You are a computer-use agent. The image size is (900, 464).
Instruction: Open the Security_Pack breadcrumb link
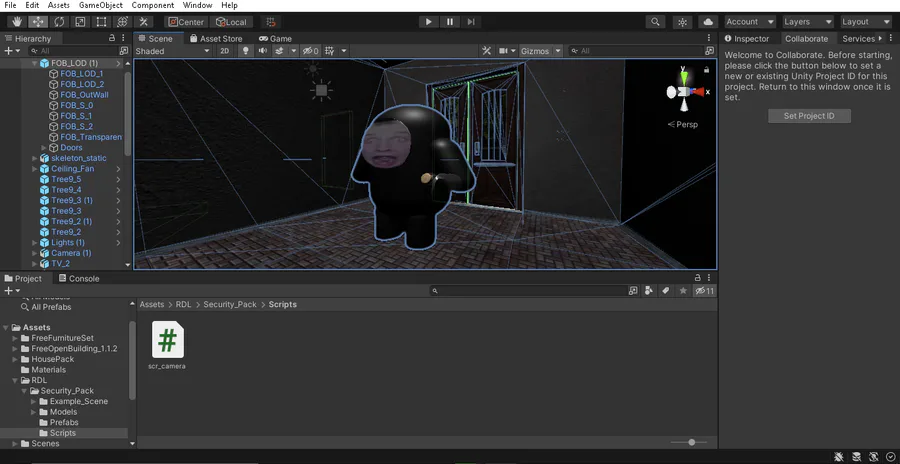coord(230,304)
